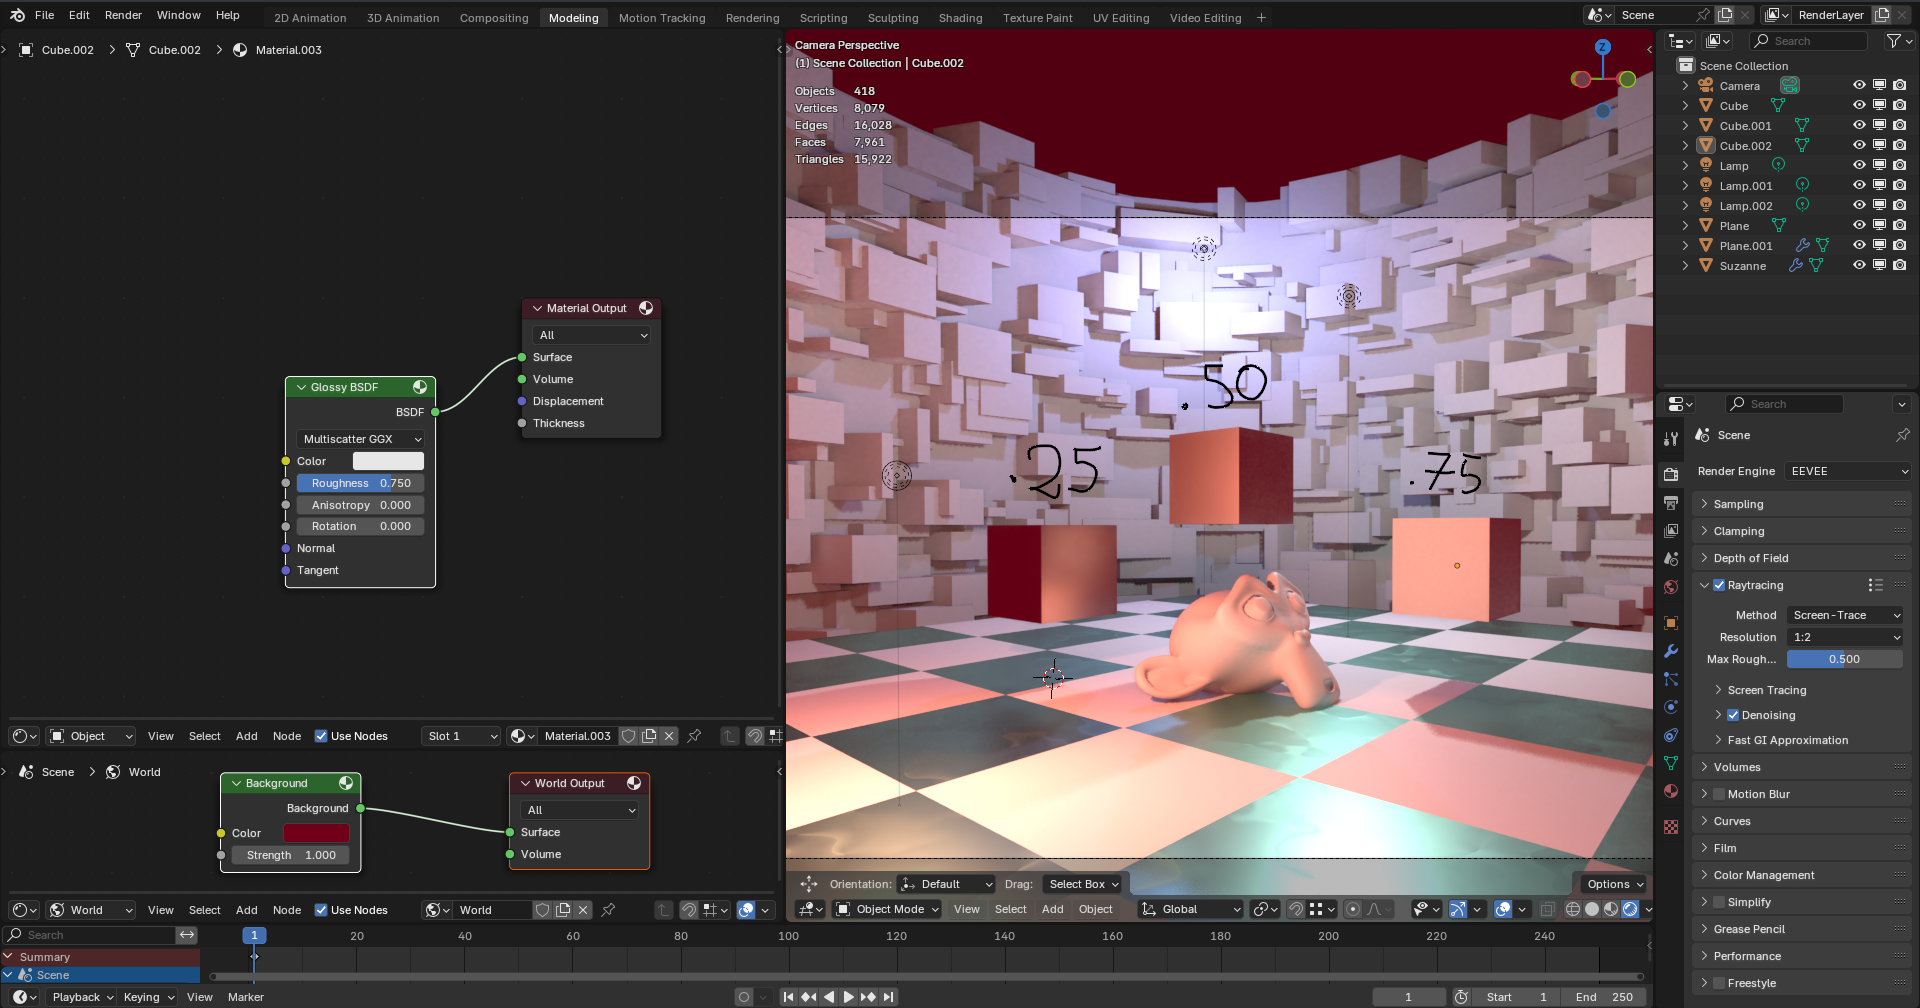Open the Tool properties tab icon
The height and width of the screenshot is (1008, 1920).
click(1671, 439)
